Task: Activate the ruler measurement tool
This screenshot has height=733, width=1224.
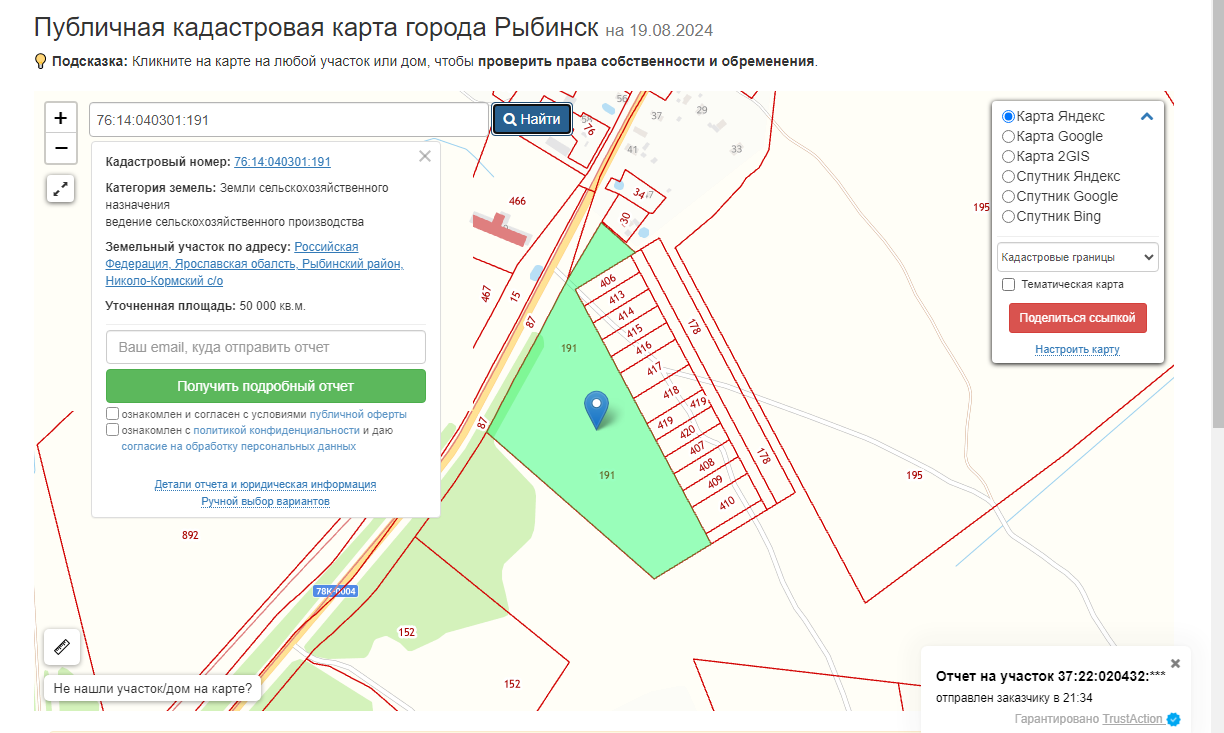Action: [61, 648]
